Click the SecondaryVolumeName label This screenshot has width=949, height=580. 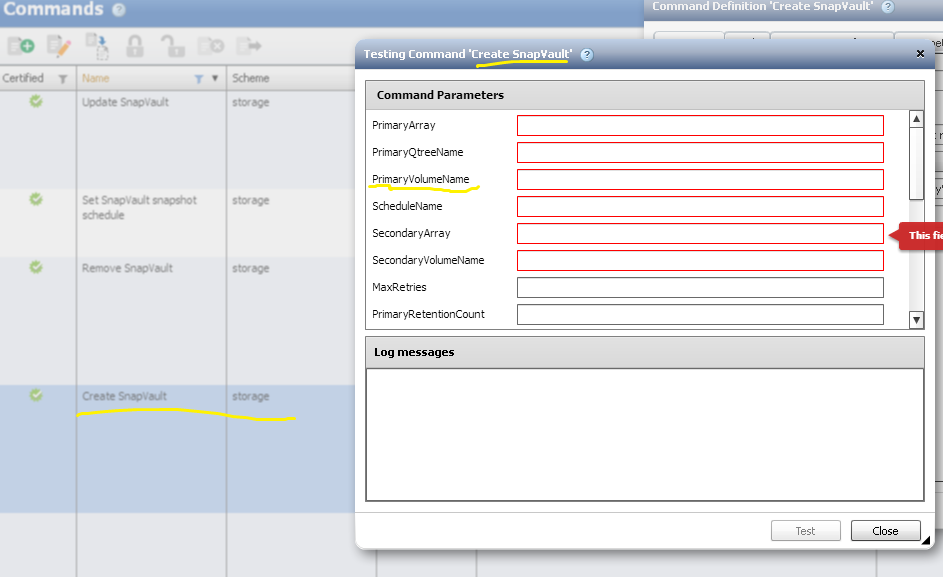[x=428, y=260]
